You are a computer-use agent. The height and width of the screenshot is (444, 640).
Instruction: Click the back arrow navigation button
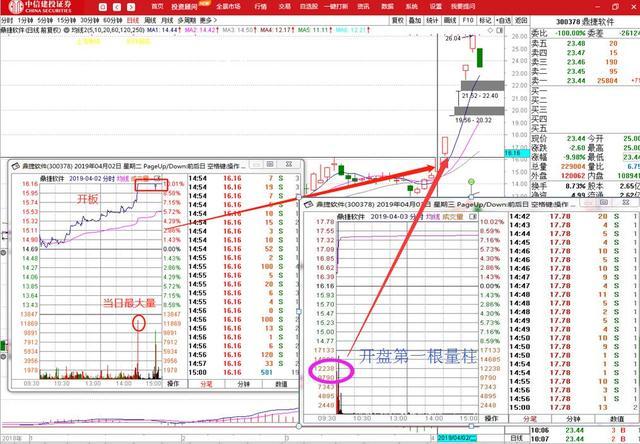coord(117,7)
